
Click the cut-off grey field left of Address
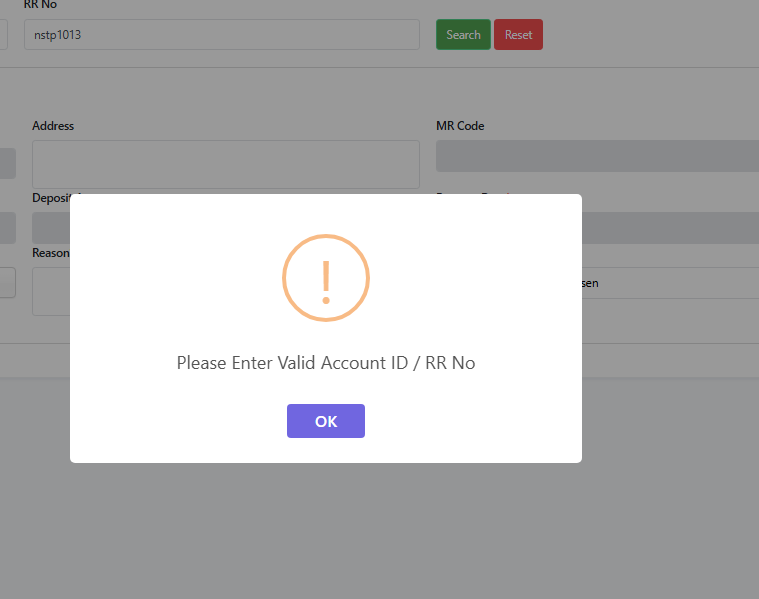7,164
